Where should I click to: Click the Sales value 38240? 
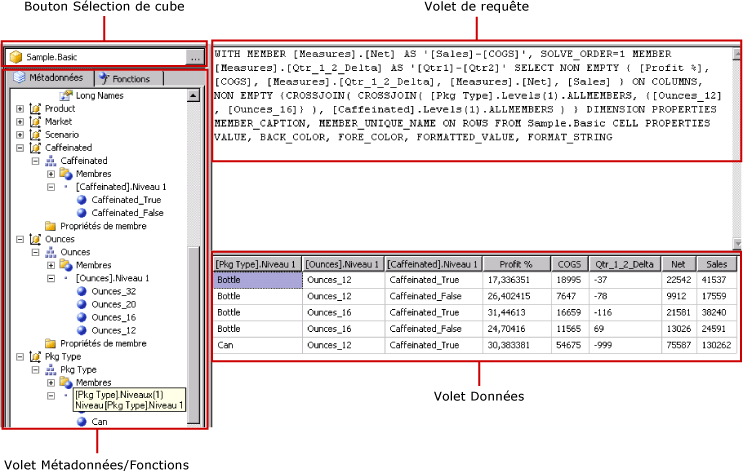point(714,313)
